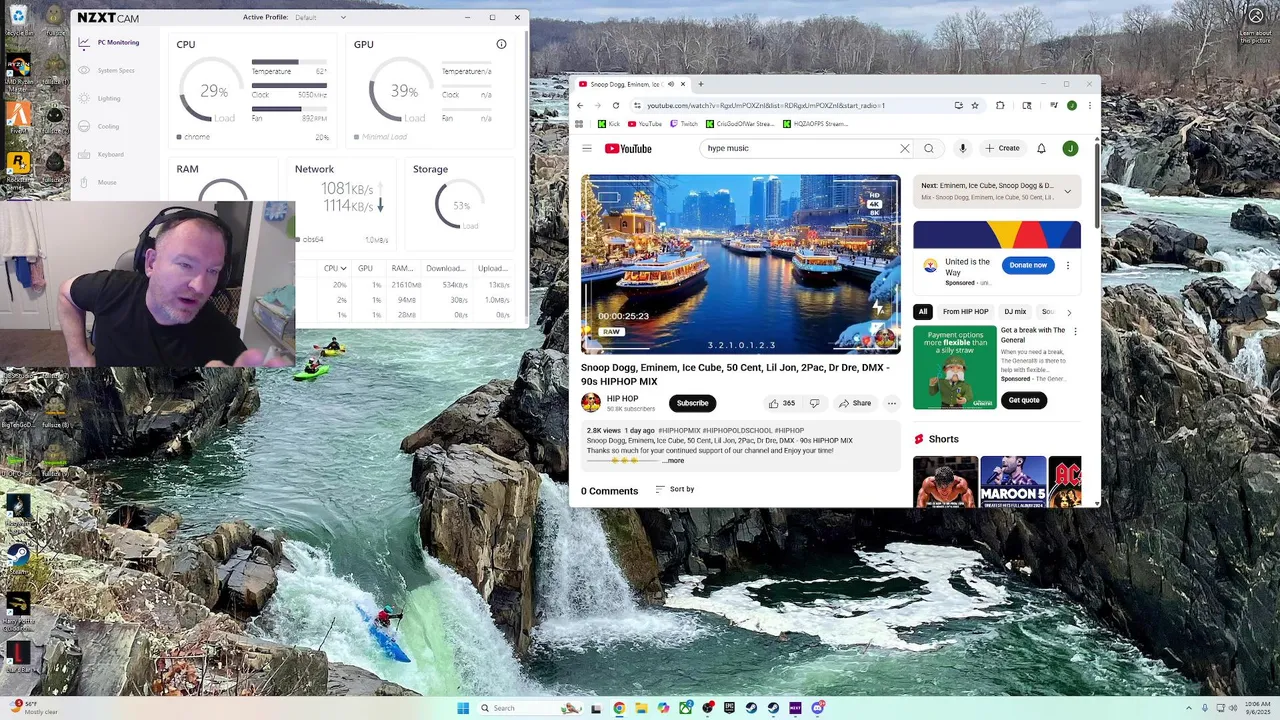Viewport: 1280px width, 720px height.
Task: Sort process table by Upload column
Action: (493, 268)
